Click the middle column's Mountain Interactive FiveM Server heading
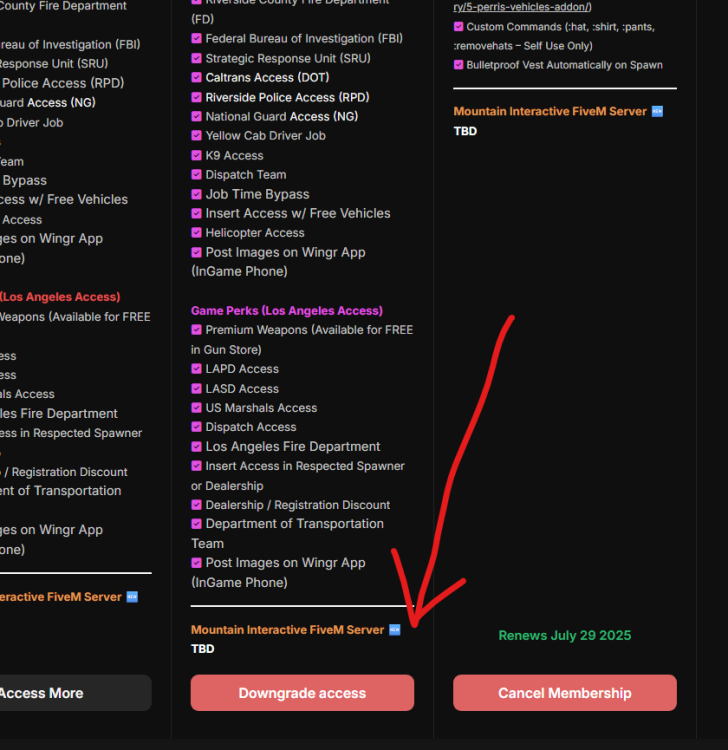Image resolution: width=728 pixels, height=750 pixels. tap(287, 629)
